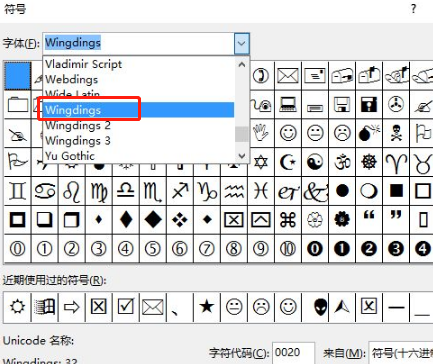Select the black solid circle symbol
433x364 pixels.
[342, 191]
